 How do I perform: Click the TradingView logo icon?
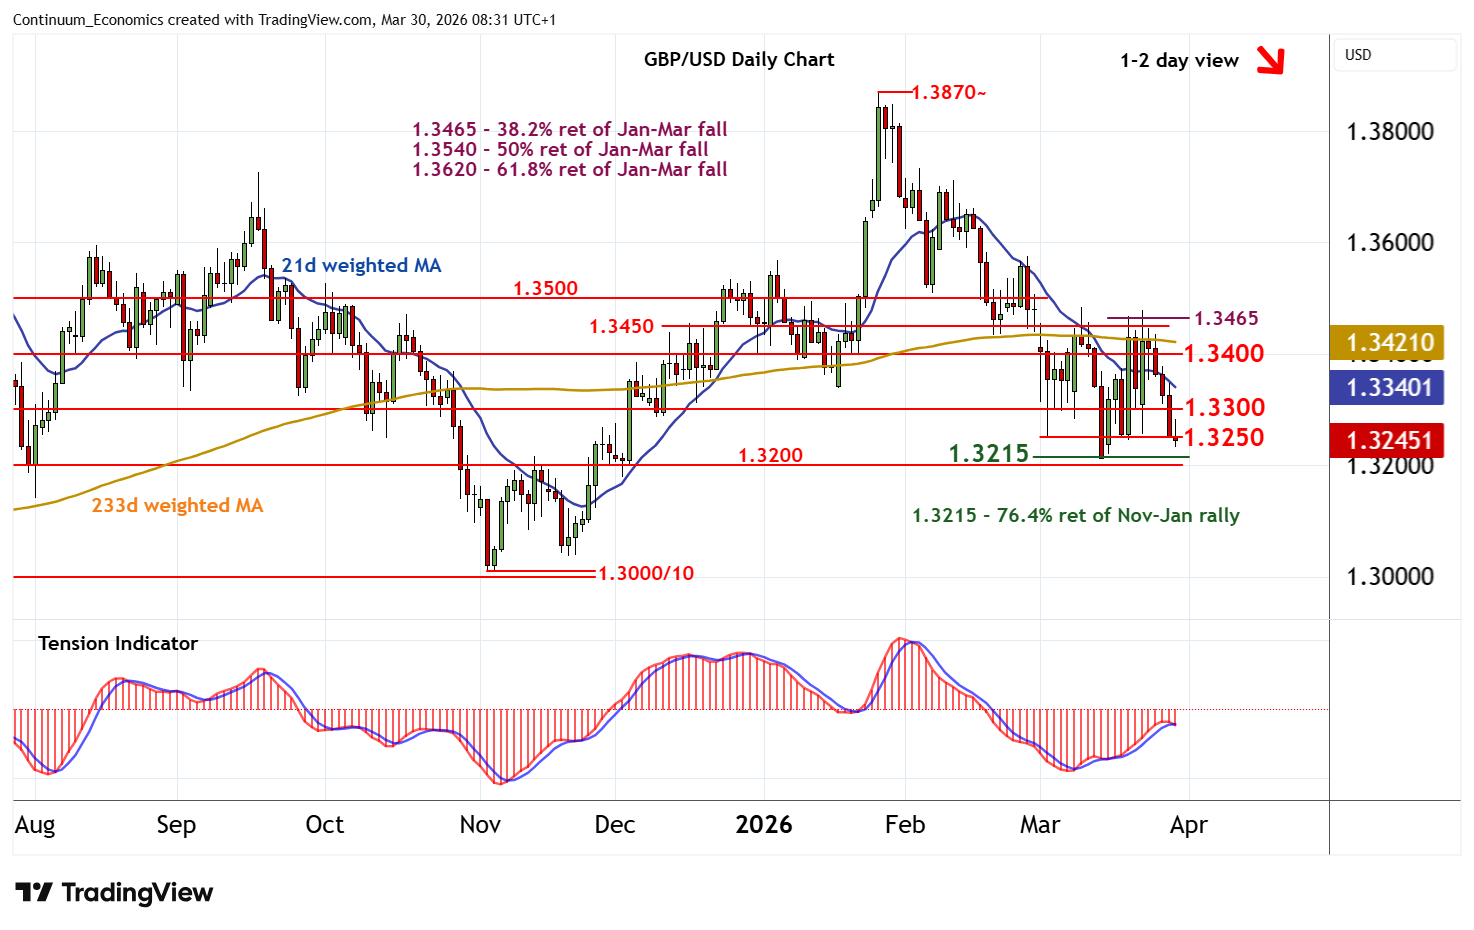click(x=33, y=892)
